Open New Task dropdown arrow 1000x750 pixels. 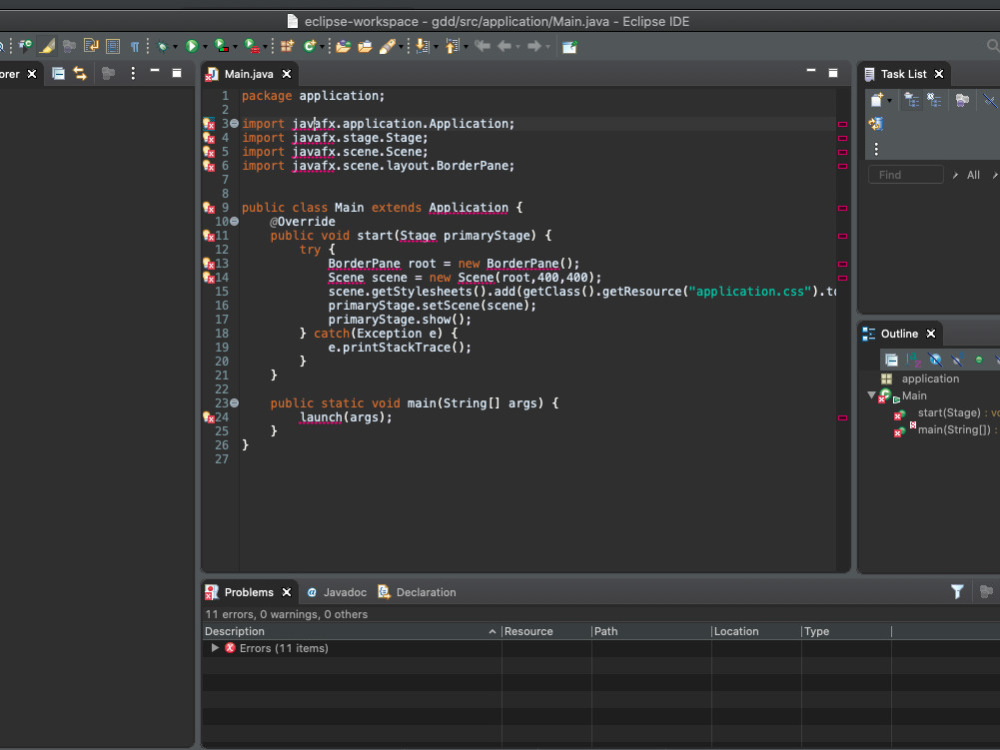point(890,101)
